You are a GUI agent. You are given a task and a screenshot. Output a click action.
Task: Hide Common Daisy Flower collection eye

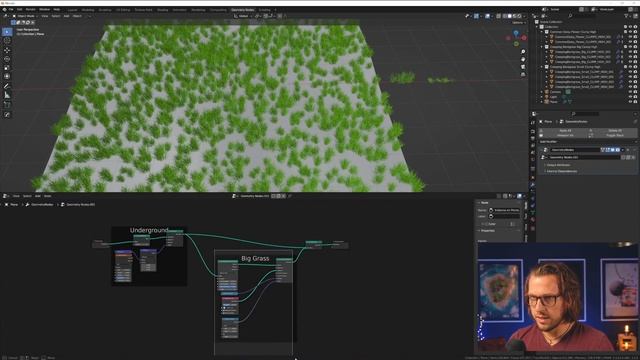tap(630, 32)
